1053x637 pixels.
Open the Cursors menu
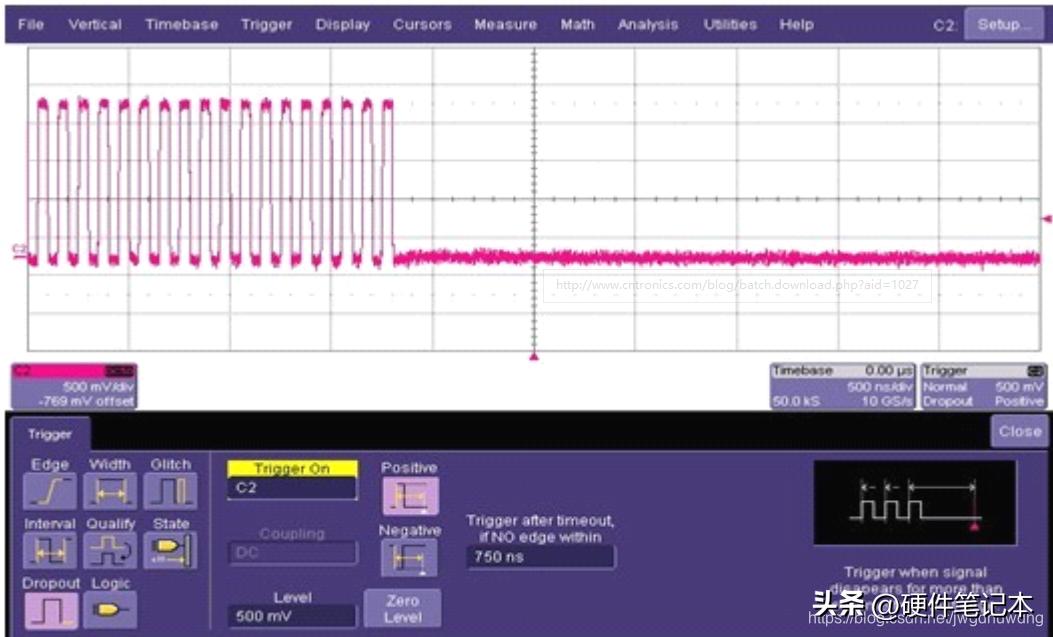(422, 25)
